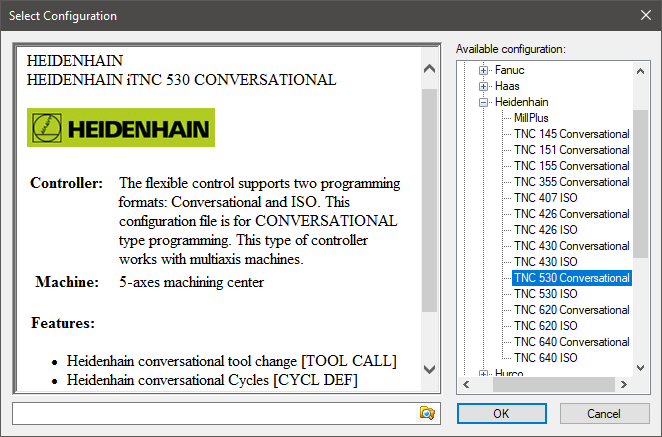Click description pane scroll up arrow

(429, 68)
